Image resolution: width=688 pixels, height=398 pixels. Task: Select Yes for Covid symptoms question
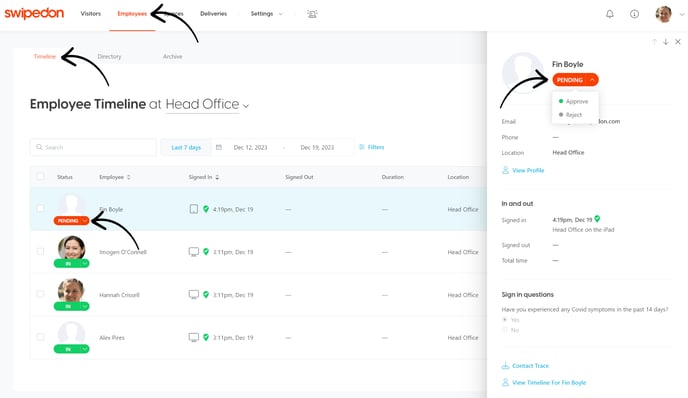[x=505, y=320]
